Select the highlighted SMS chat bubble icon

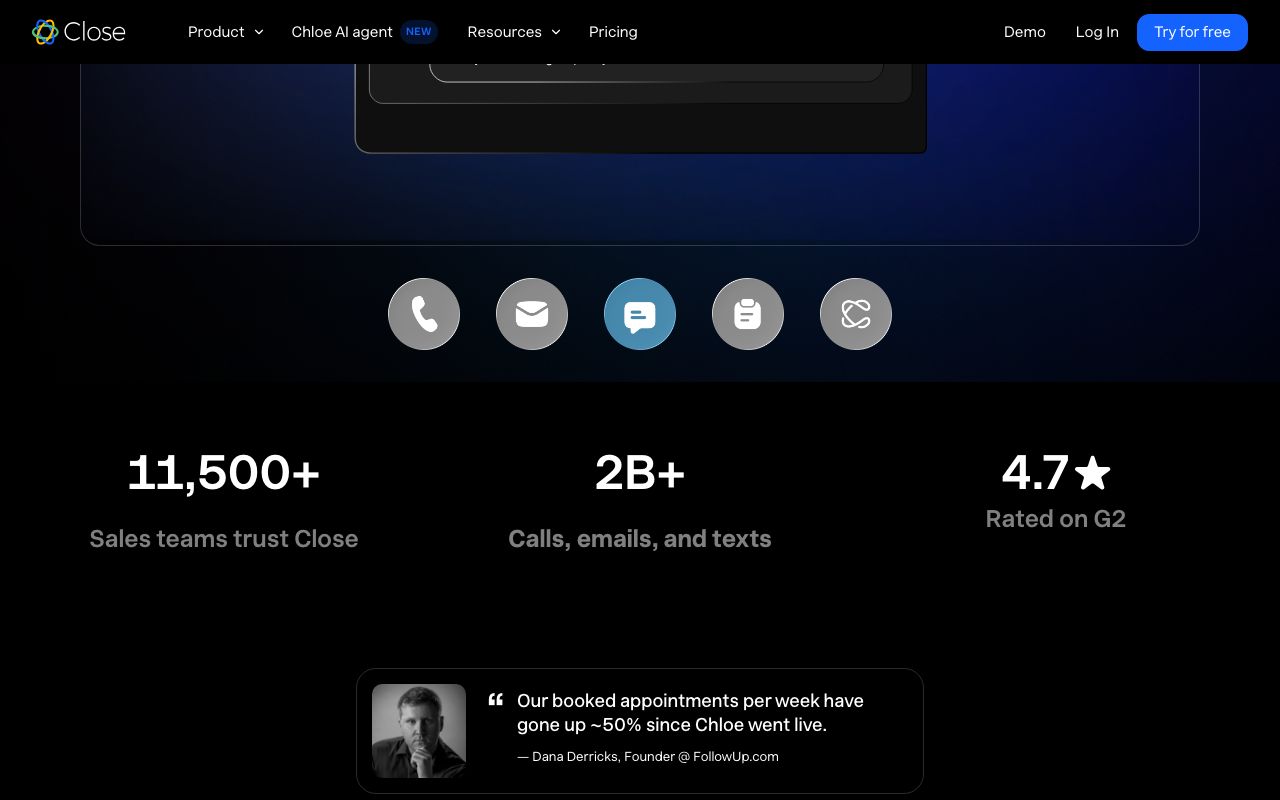(x=640, y=314)
